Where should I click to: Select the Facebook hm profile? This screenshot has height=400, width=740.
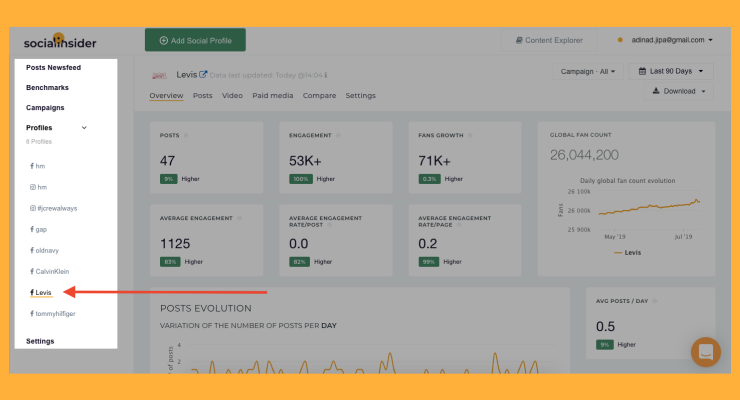[38, 166]
